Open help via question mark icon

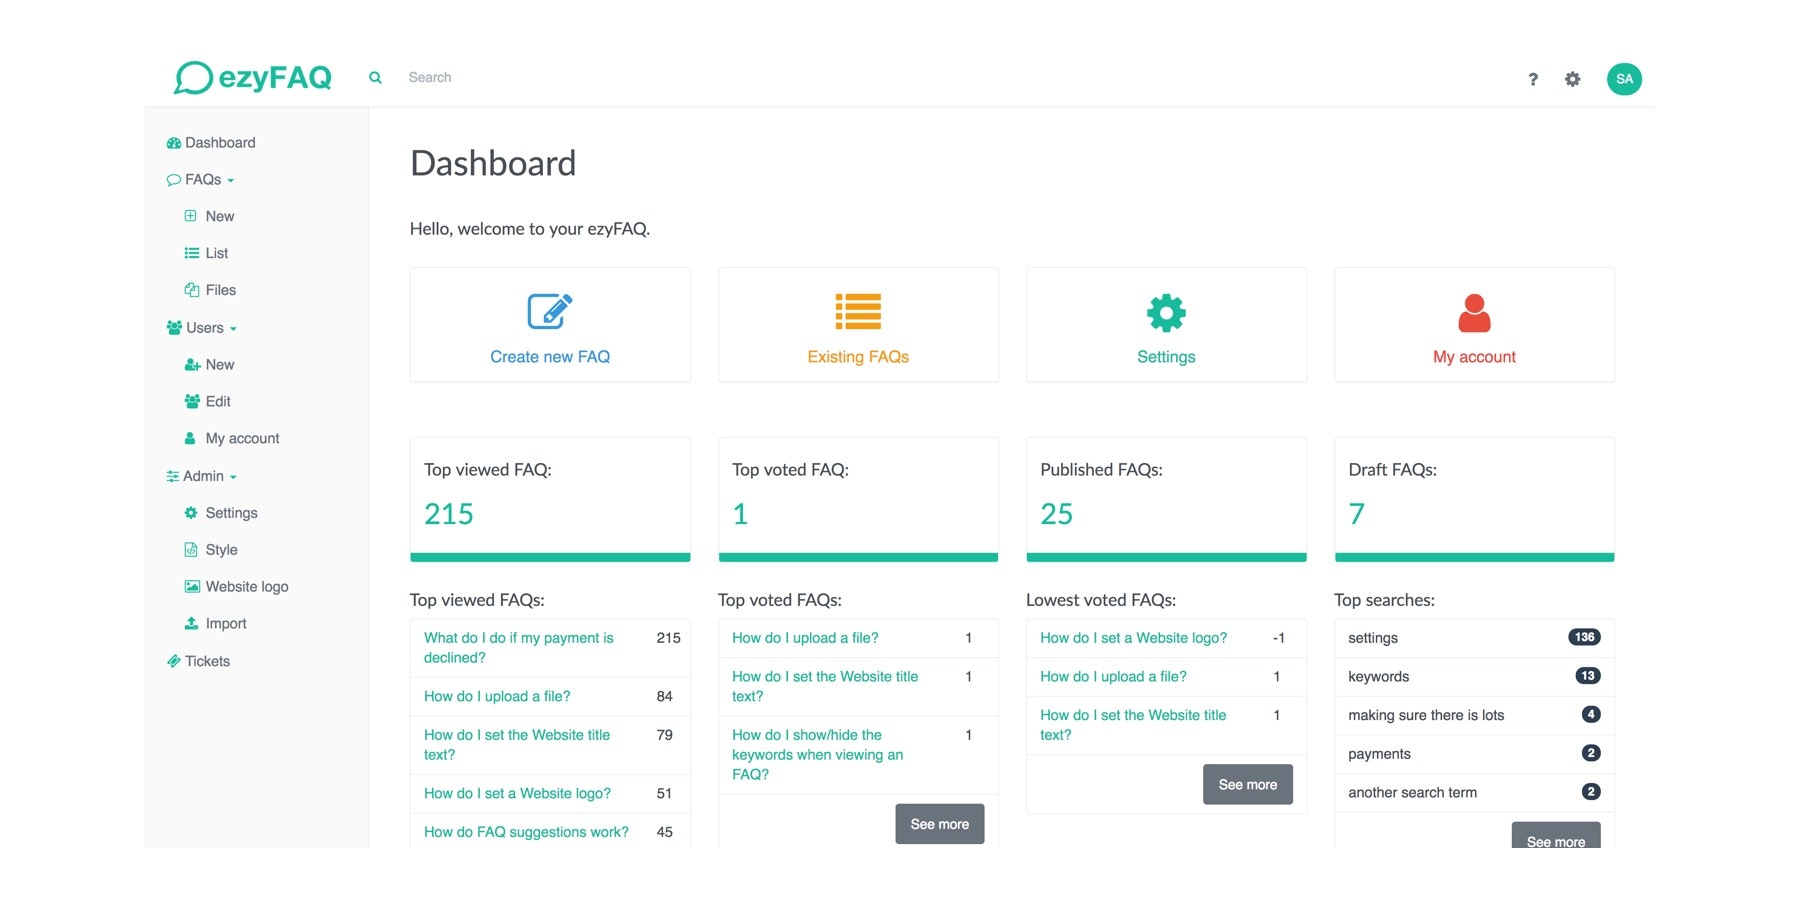1533,79
